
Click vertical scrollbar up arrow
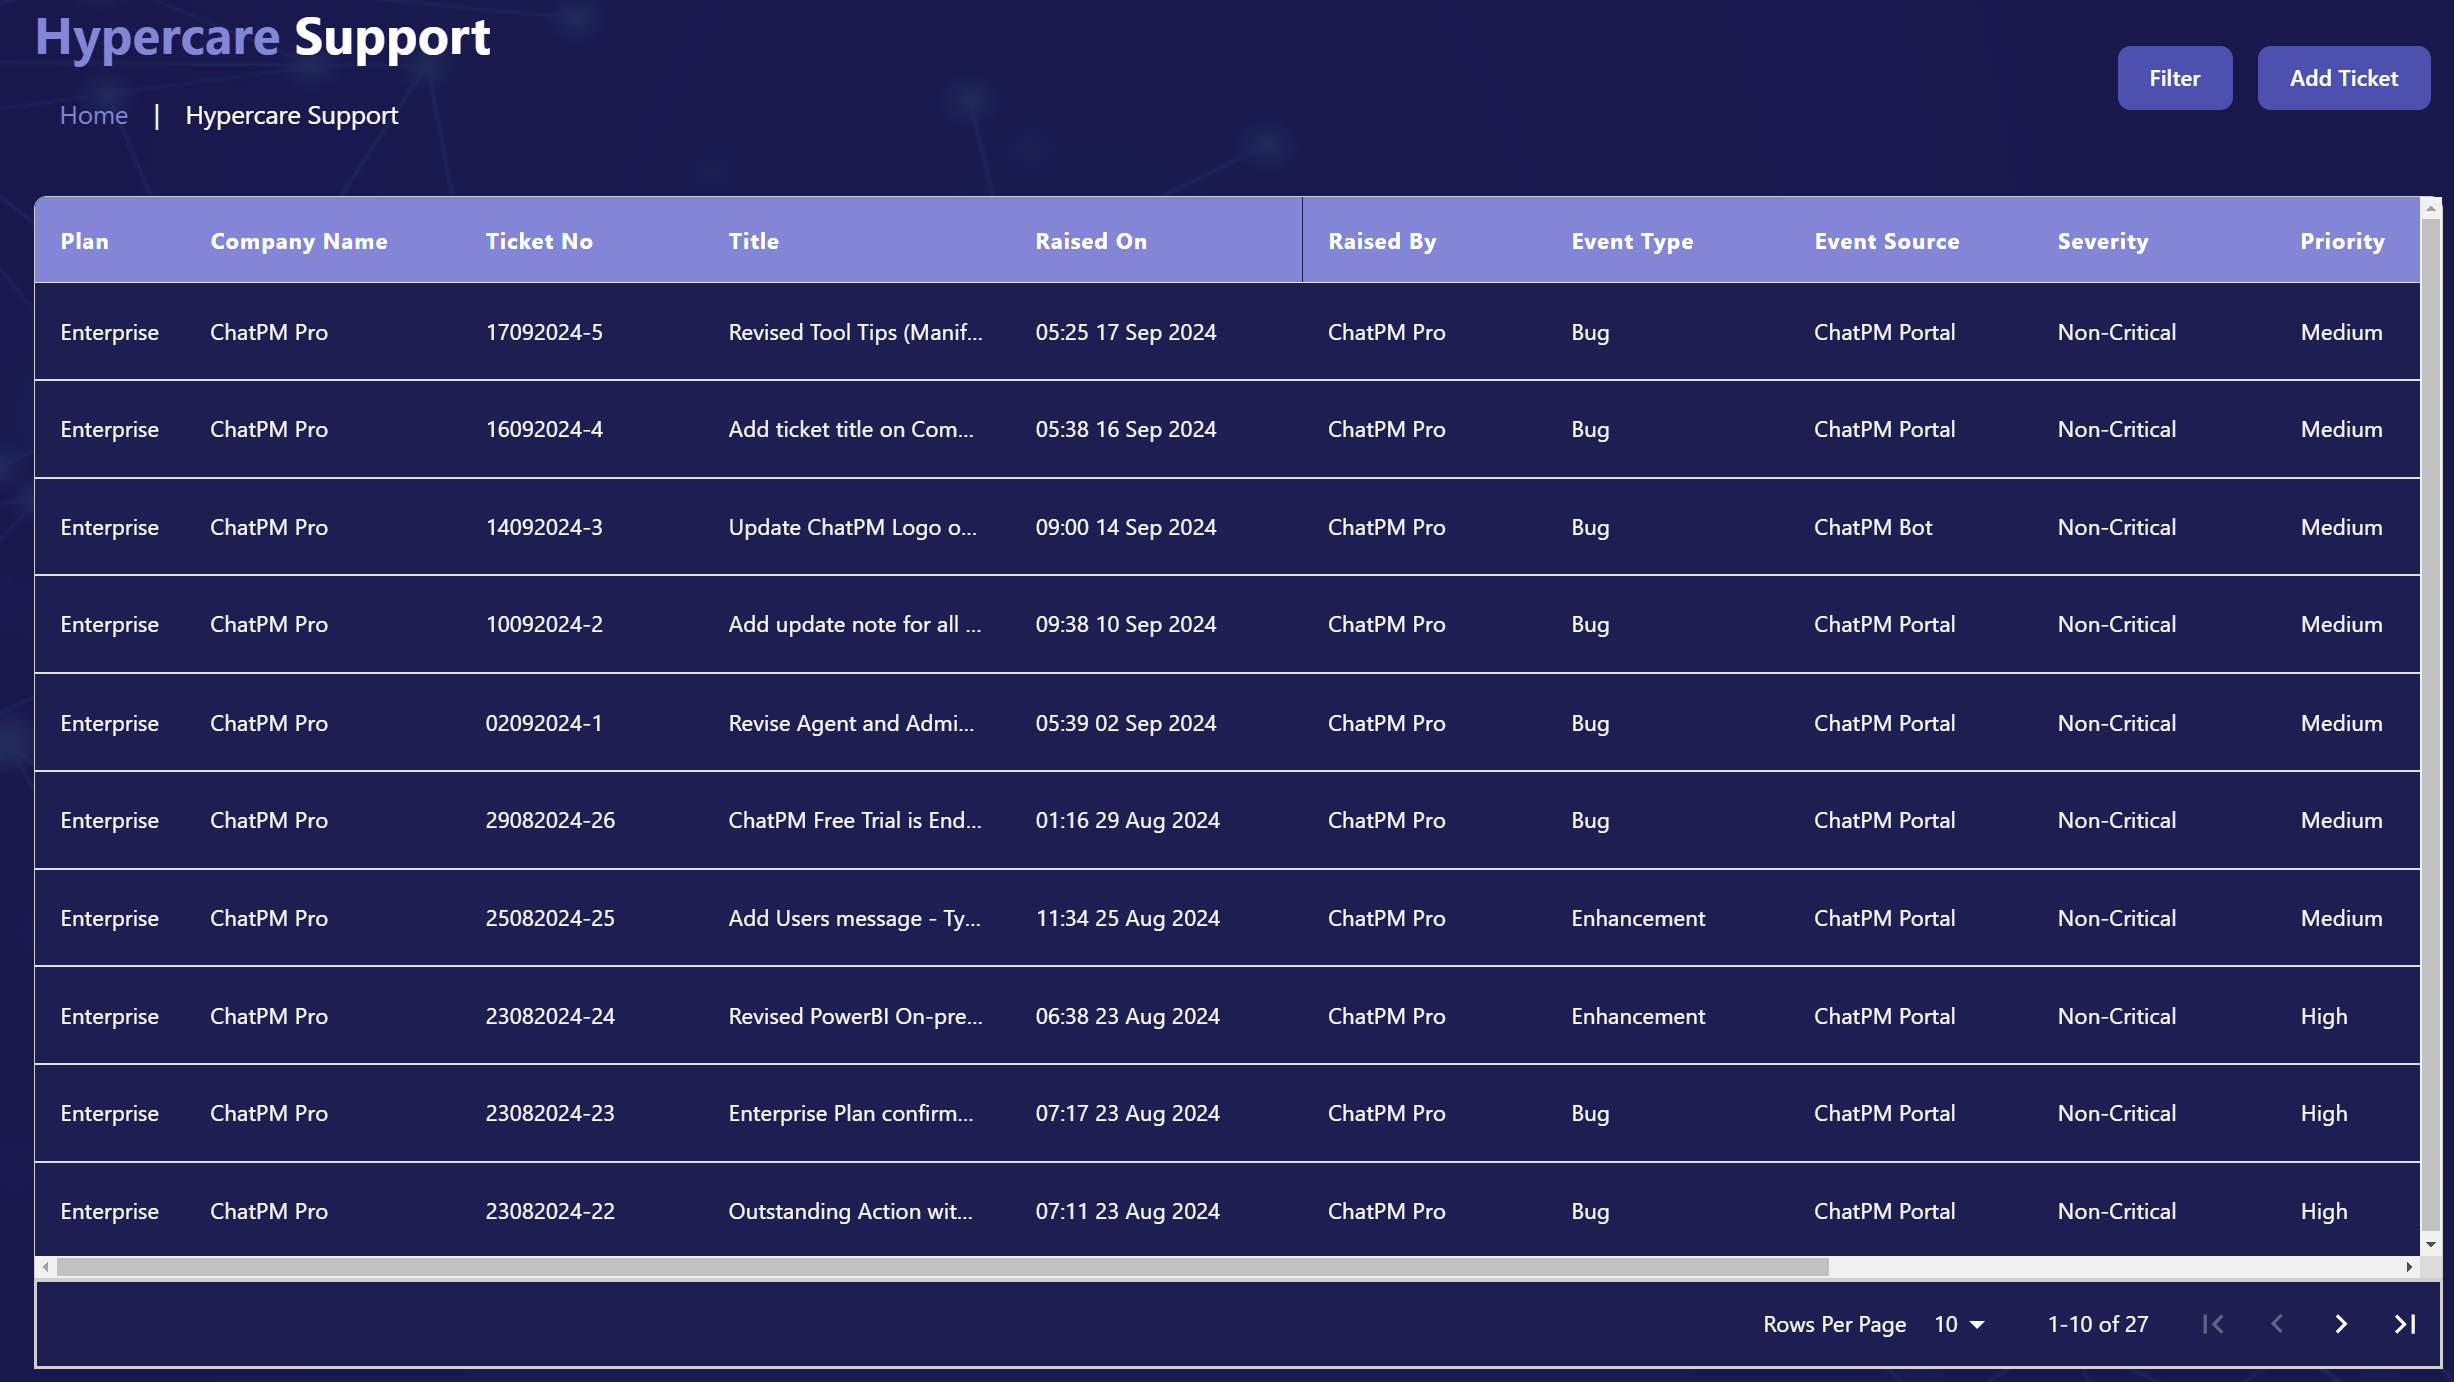[x=2431, y=208]
